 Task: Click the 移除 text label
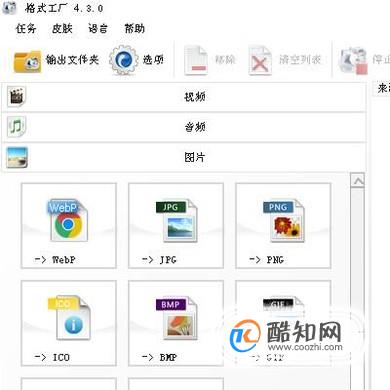pos(225,60)
